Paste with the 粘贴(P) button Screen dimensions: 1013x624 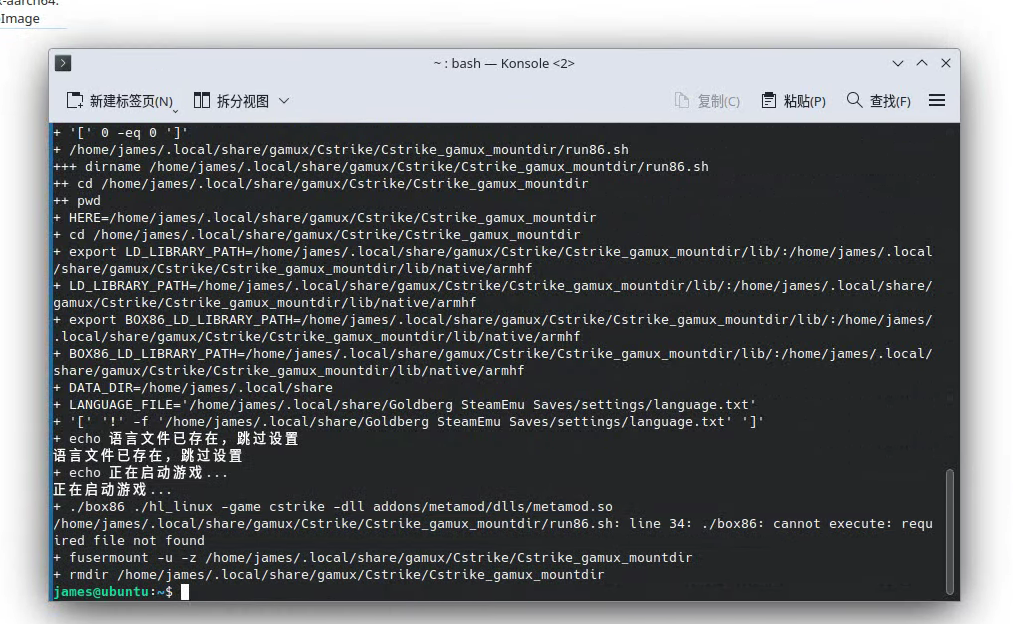793,101
